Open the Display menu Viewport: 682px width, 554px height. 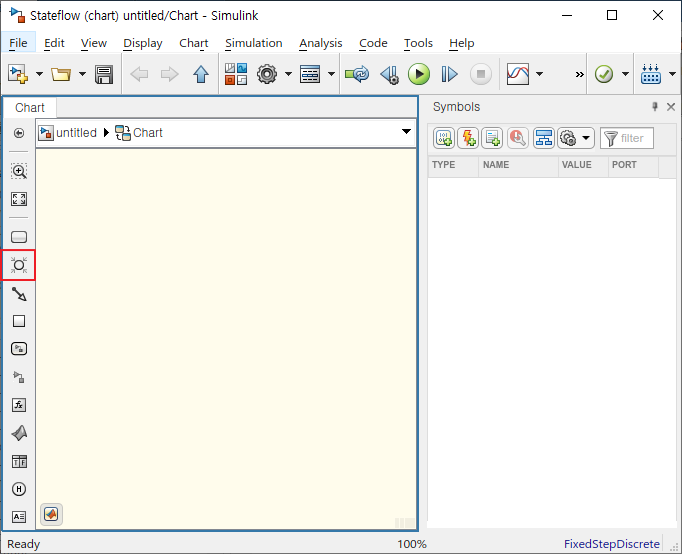pyautogui.click(x=143, y=43)
